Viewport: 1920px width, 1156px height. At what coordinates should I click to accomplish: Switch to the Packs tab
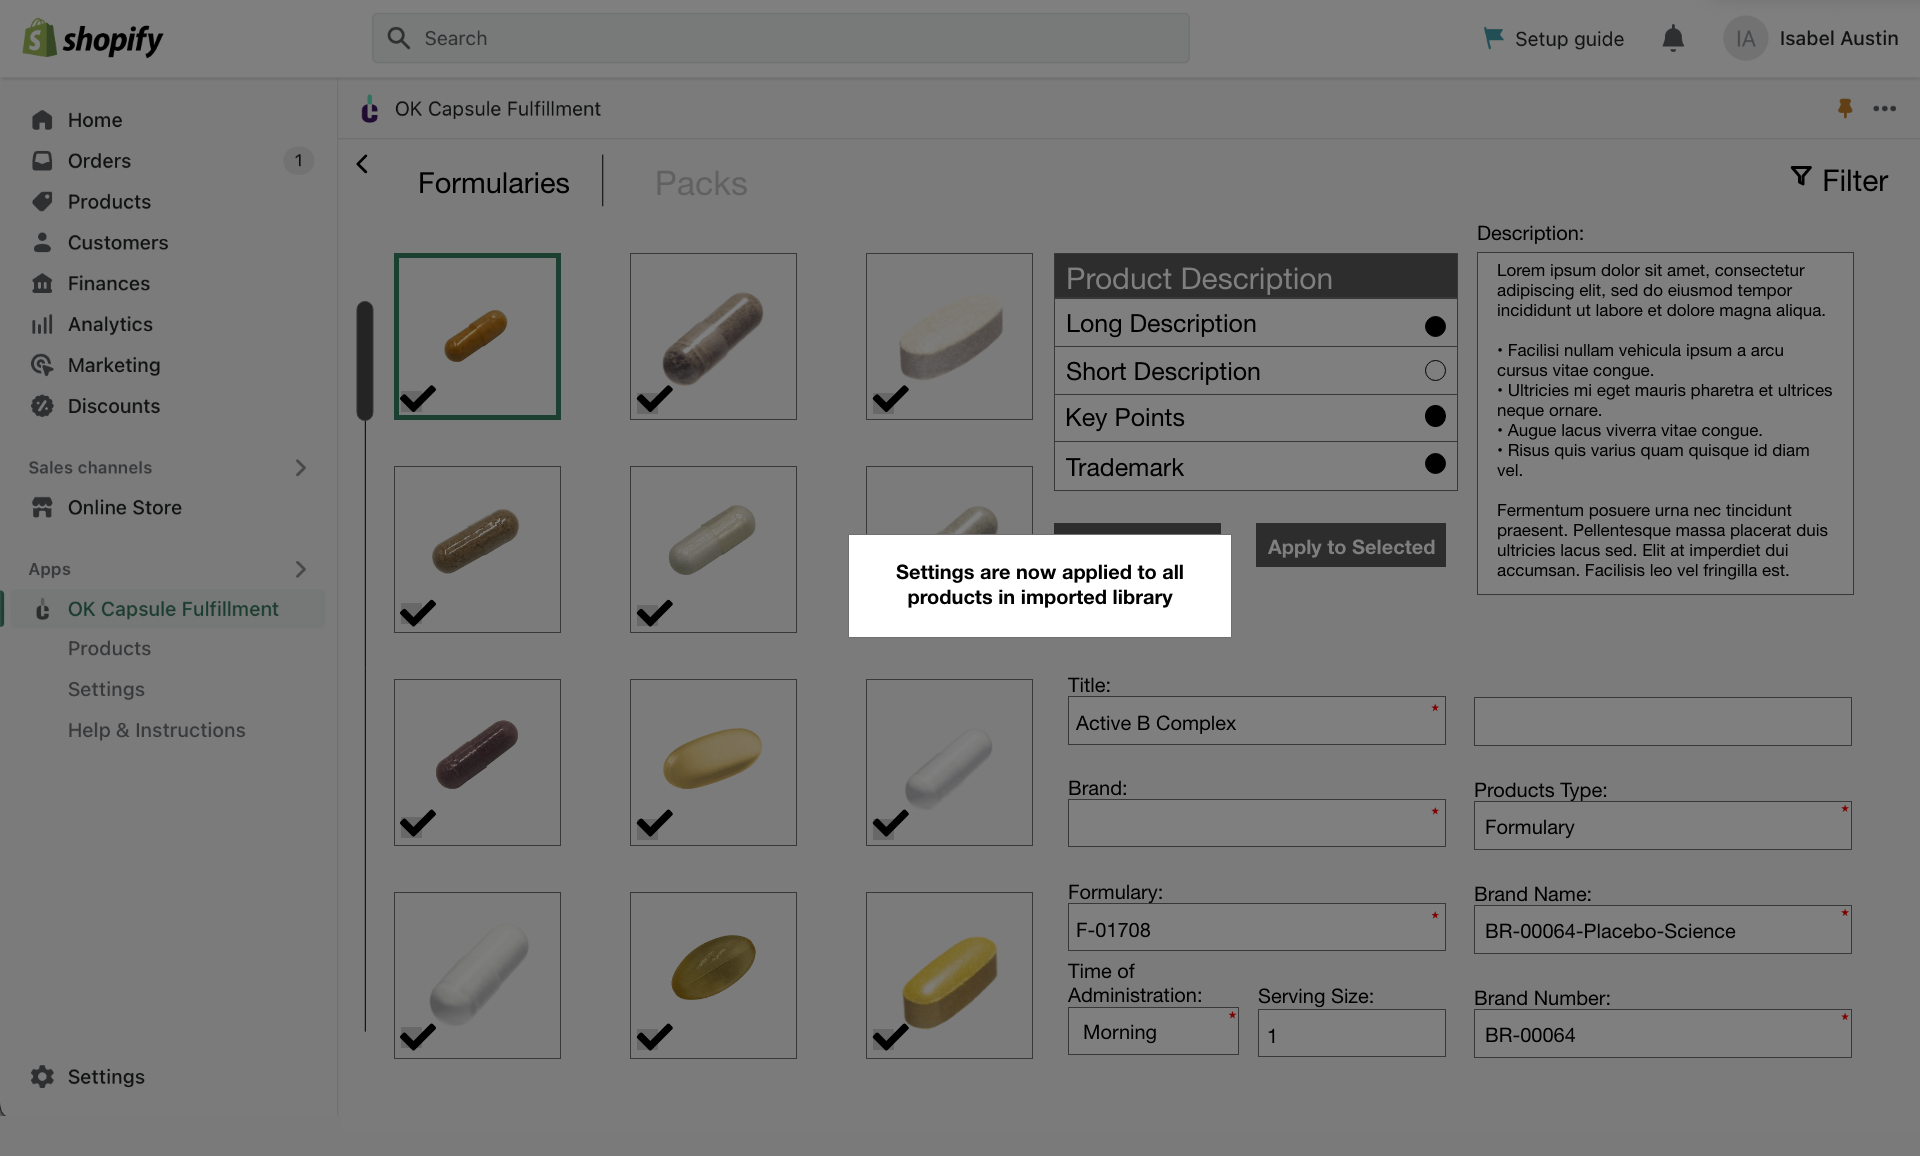click(700, 183)
